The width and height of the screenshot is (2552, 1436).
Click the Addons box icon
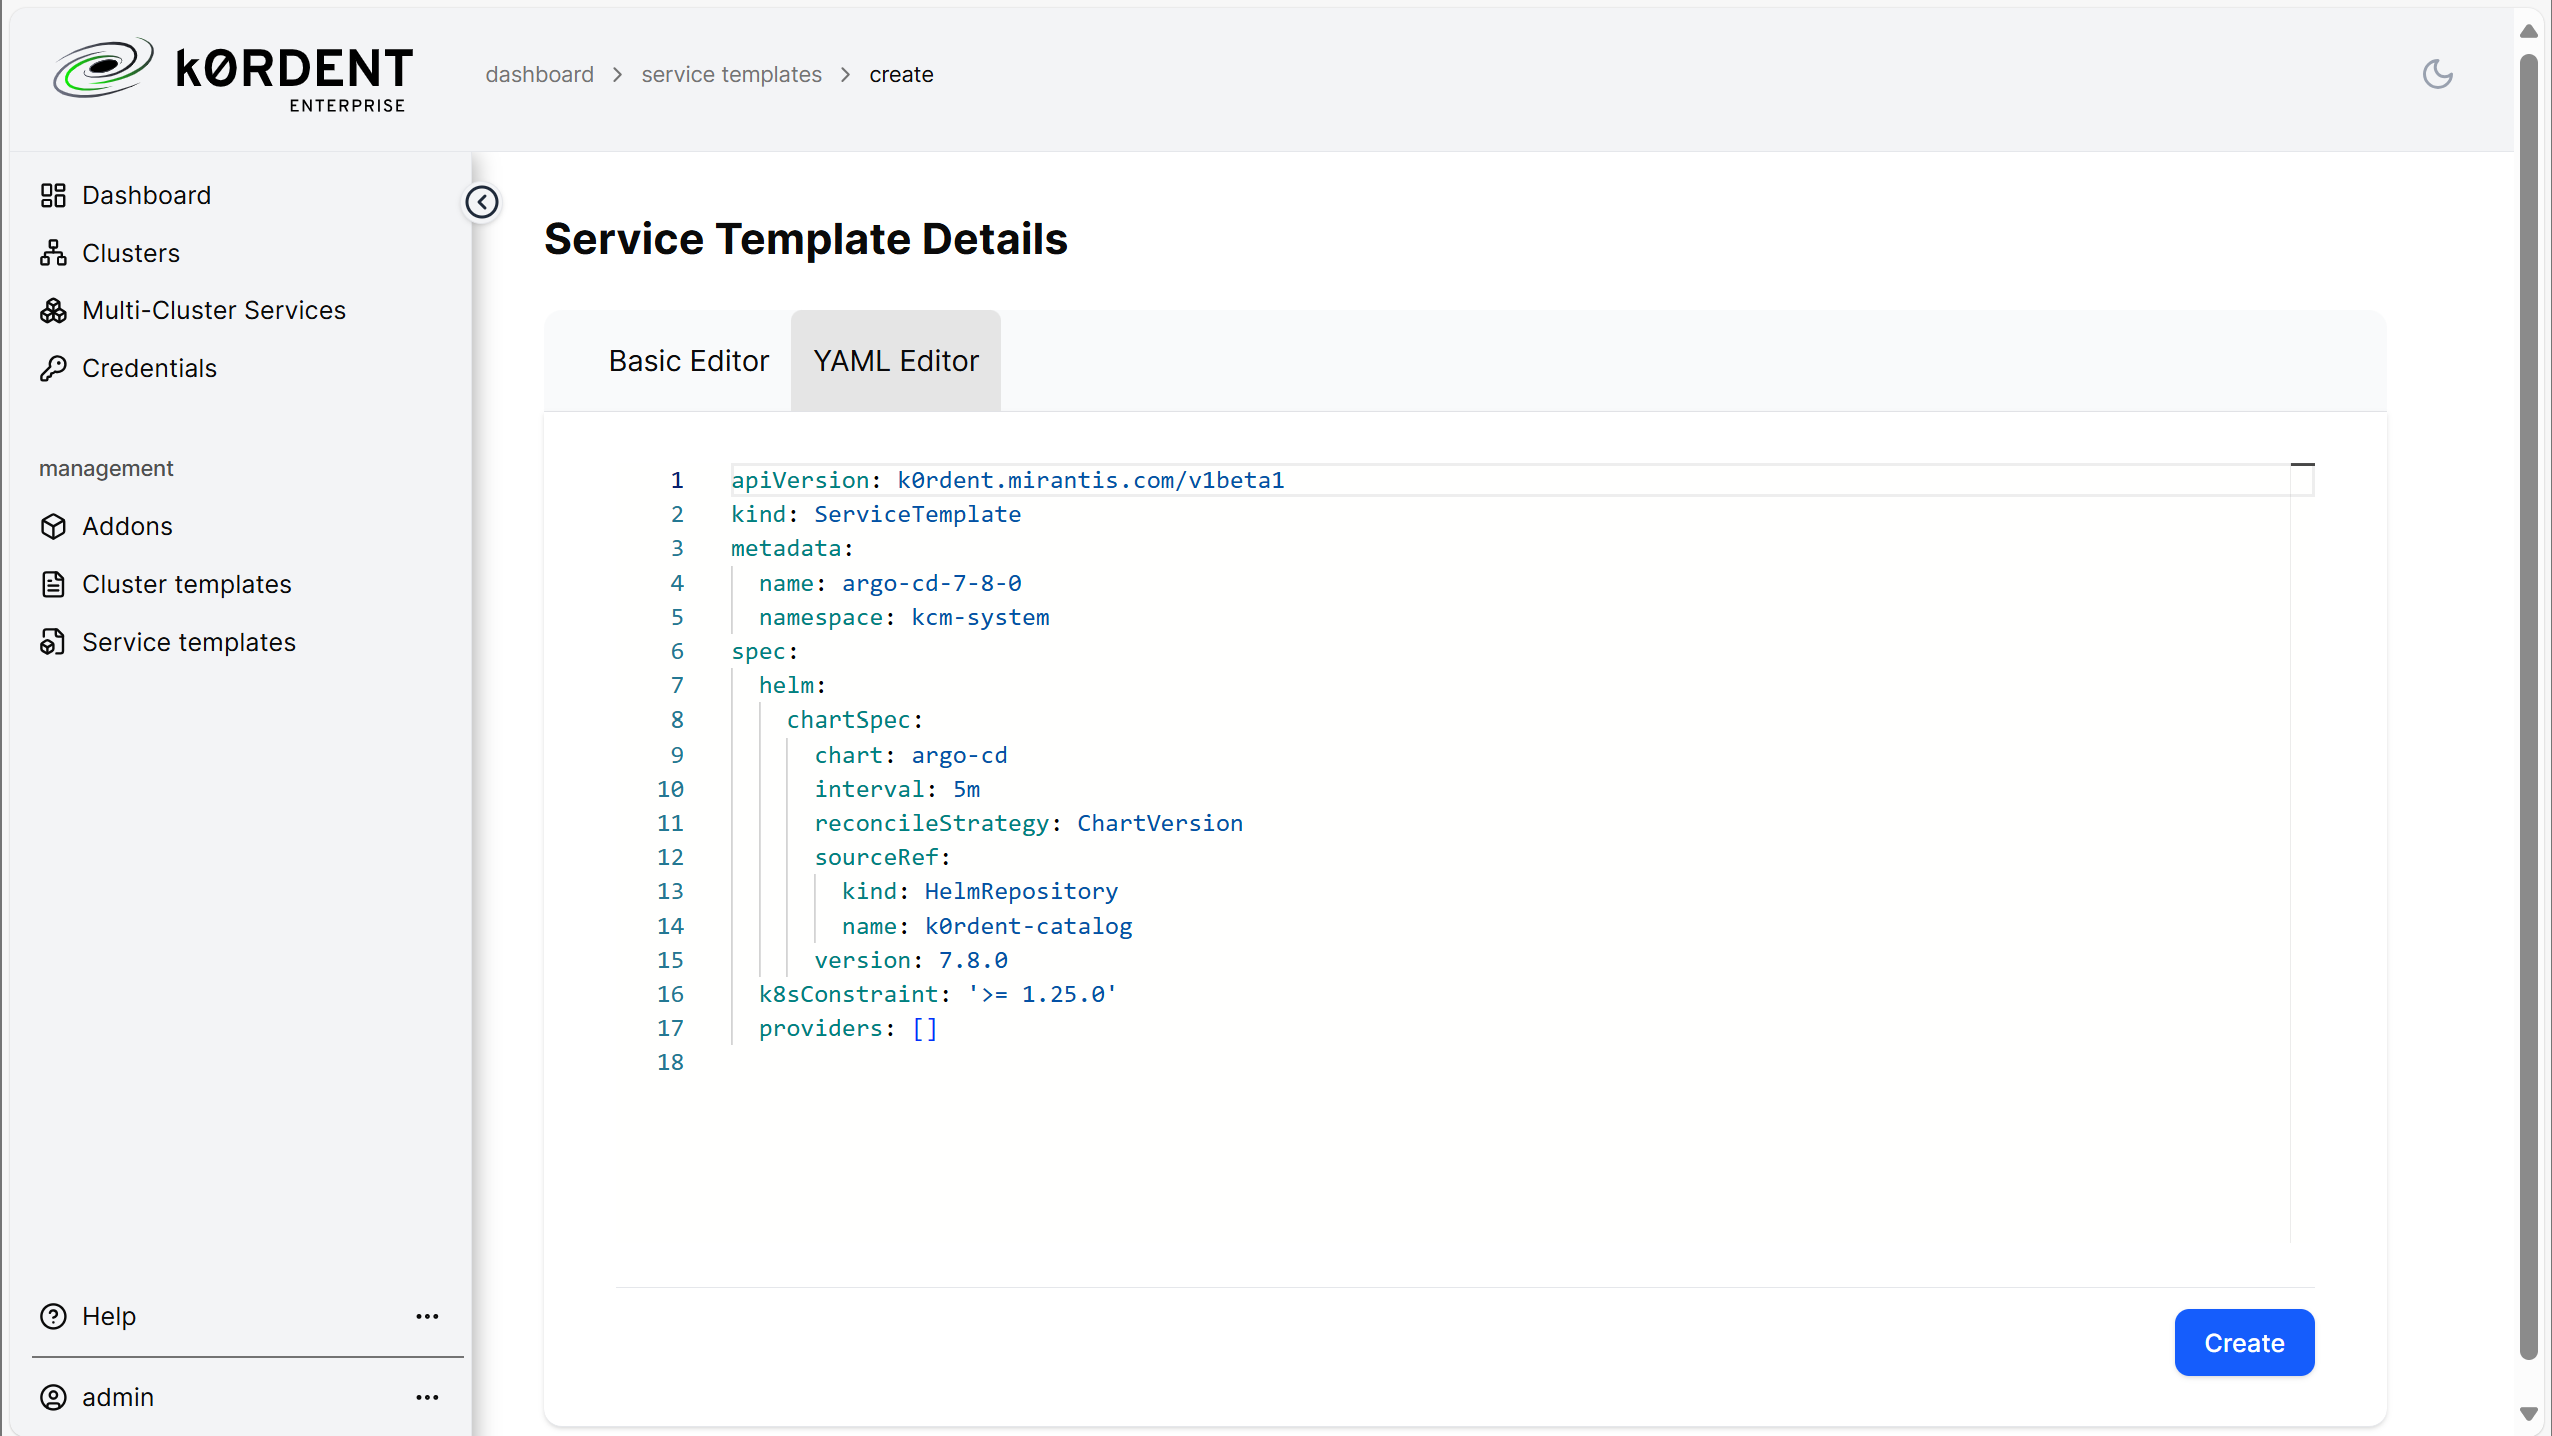click(x=53, y=526)
